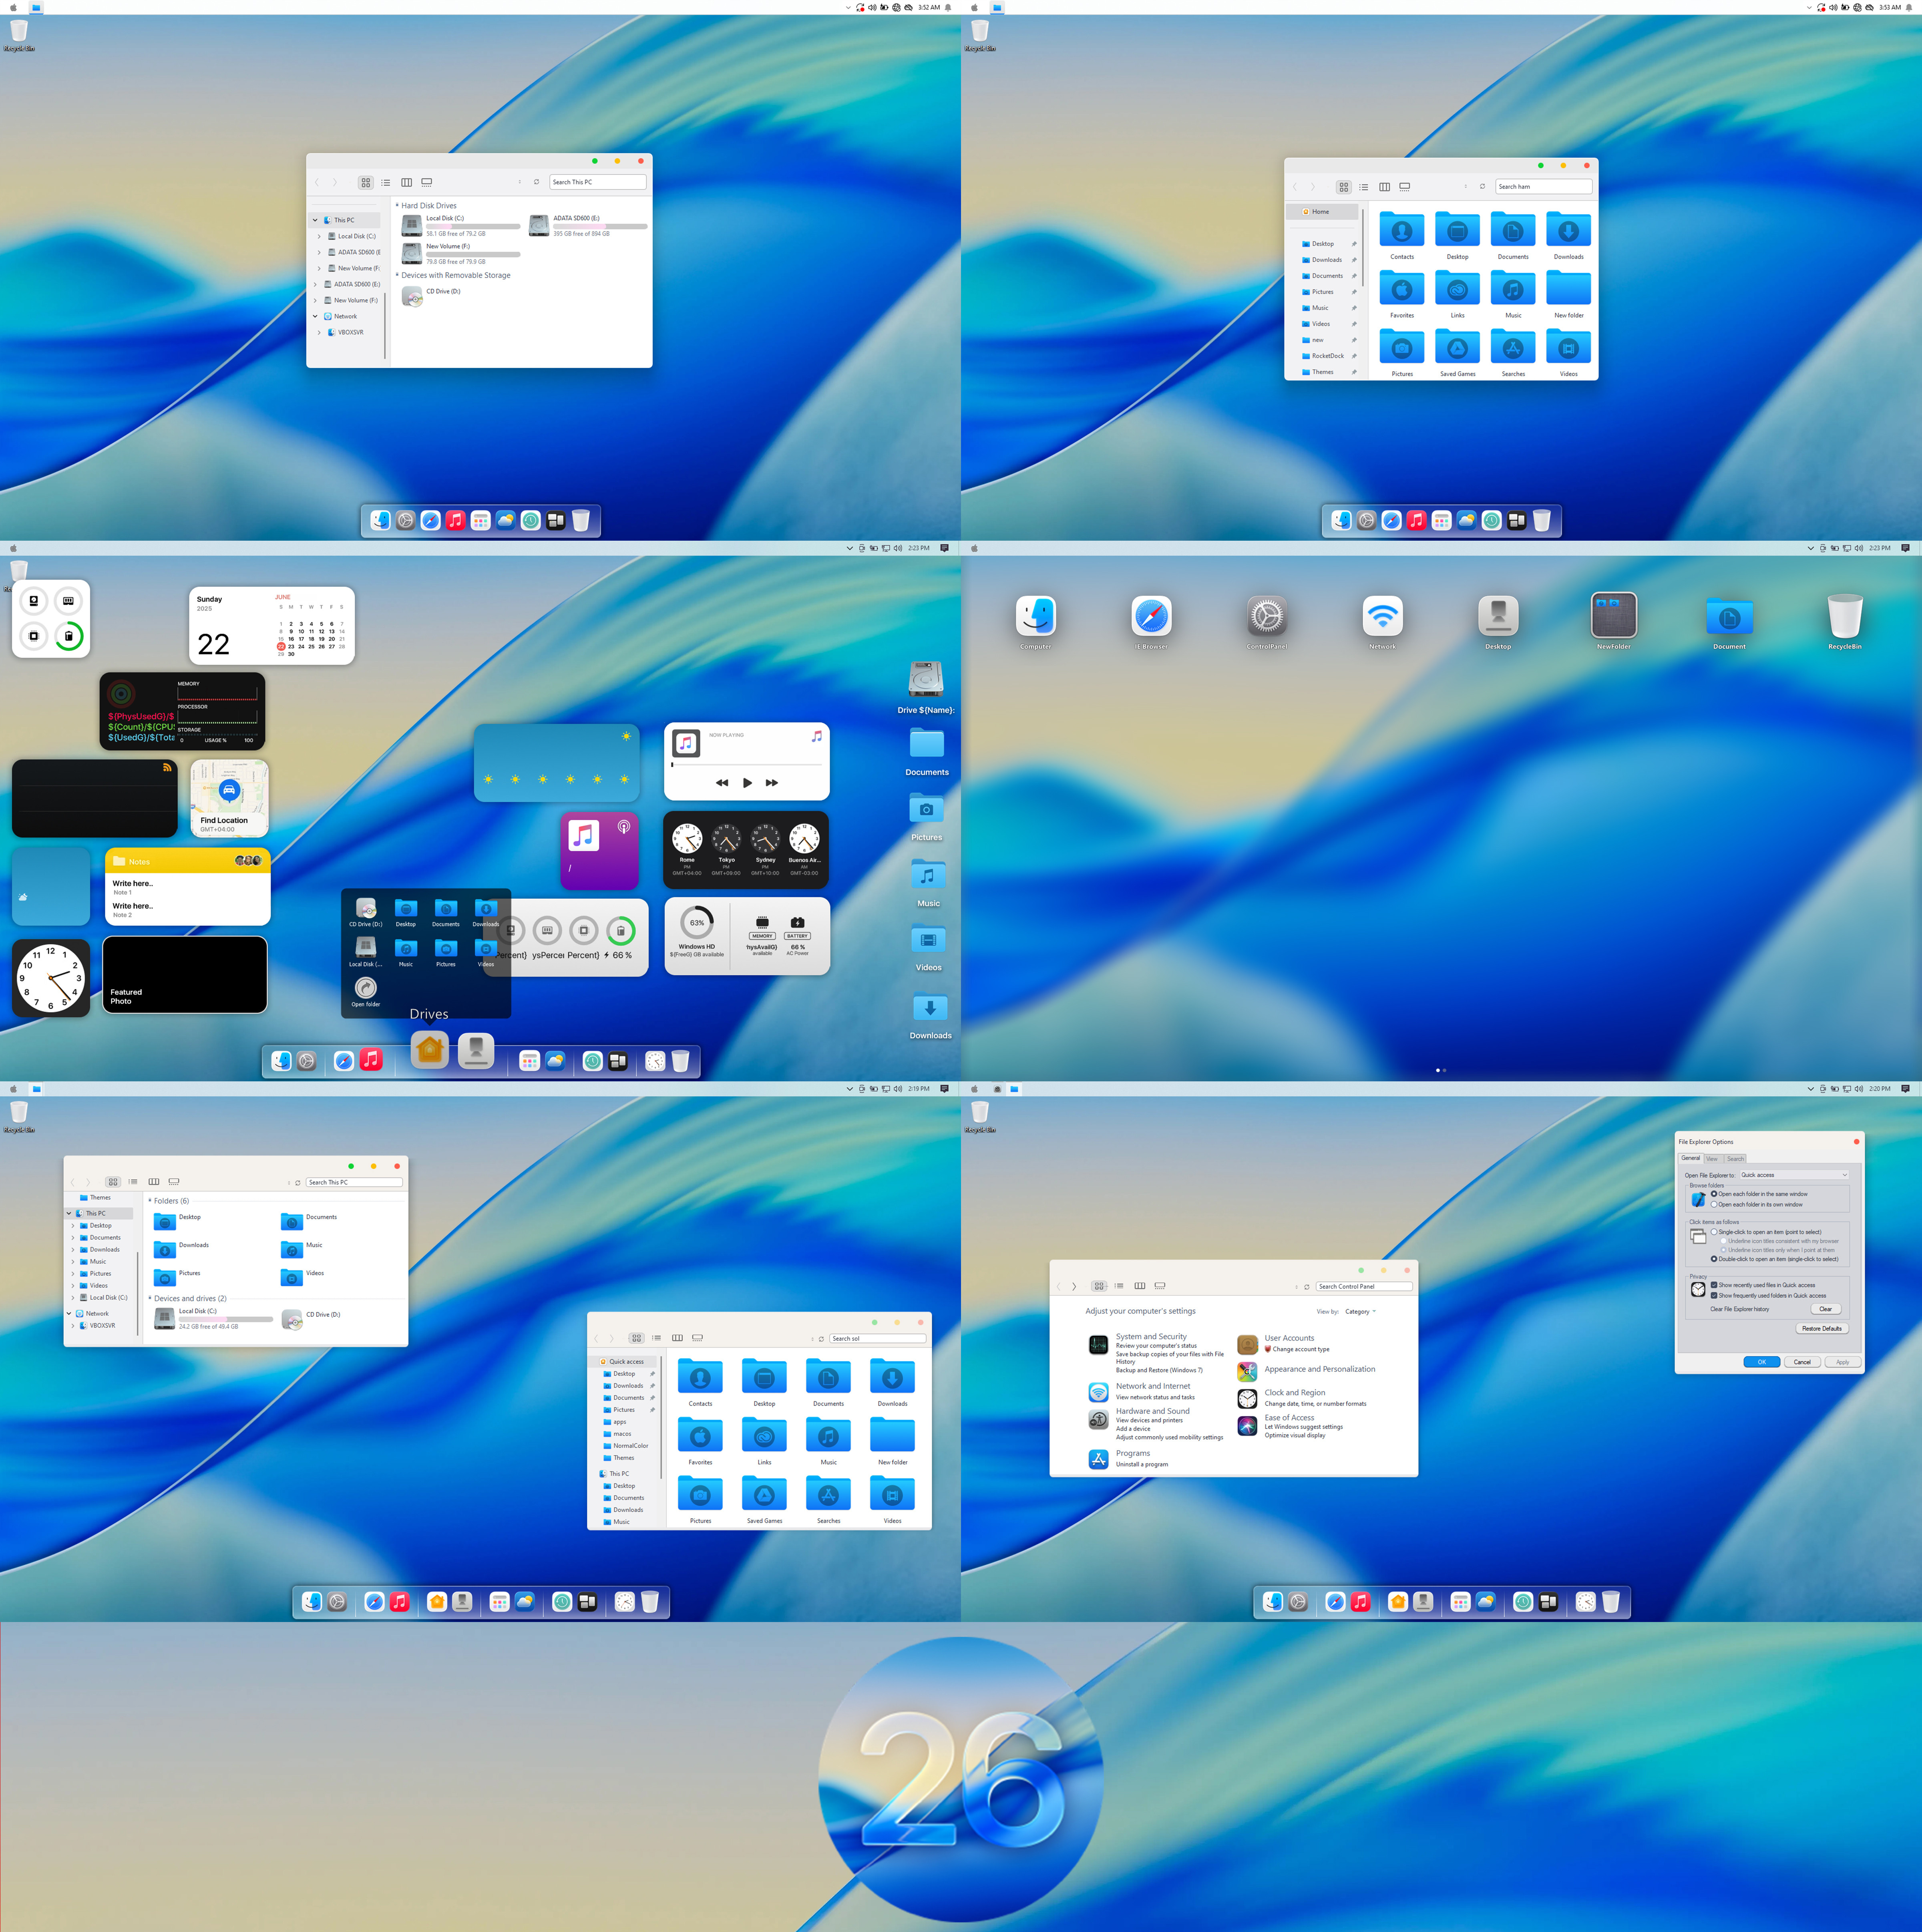The width and height of the screenshot is (1922, 1932).
Task: Click the orange RSS icon on dark widget
Action: pos(167,768)
